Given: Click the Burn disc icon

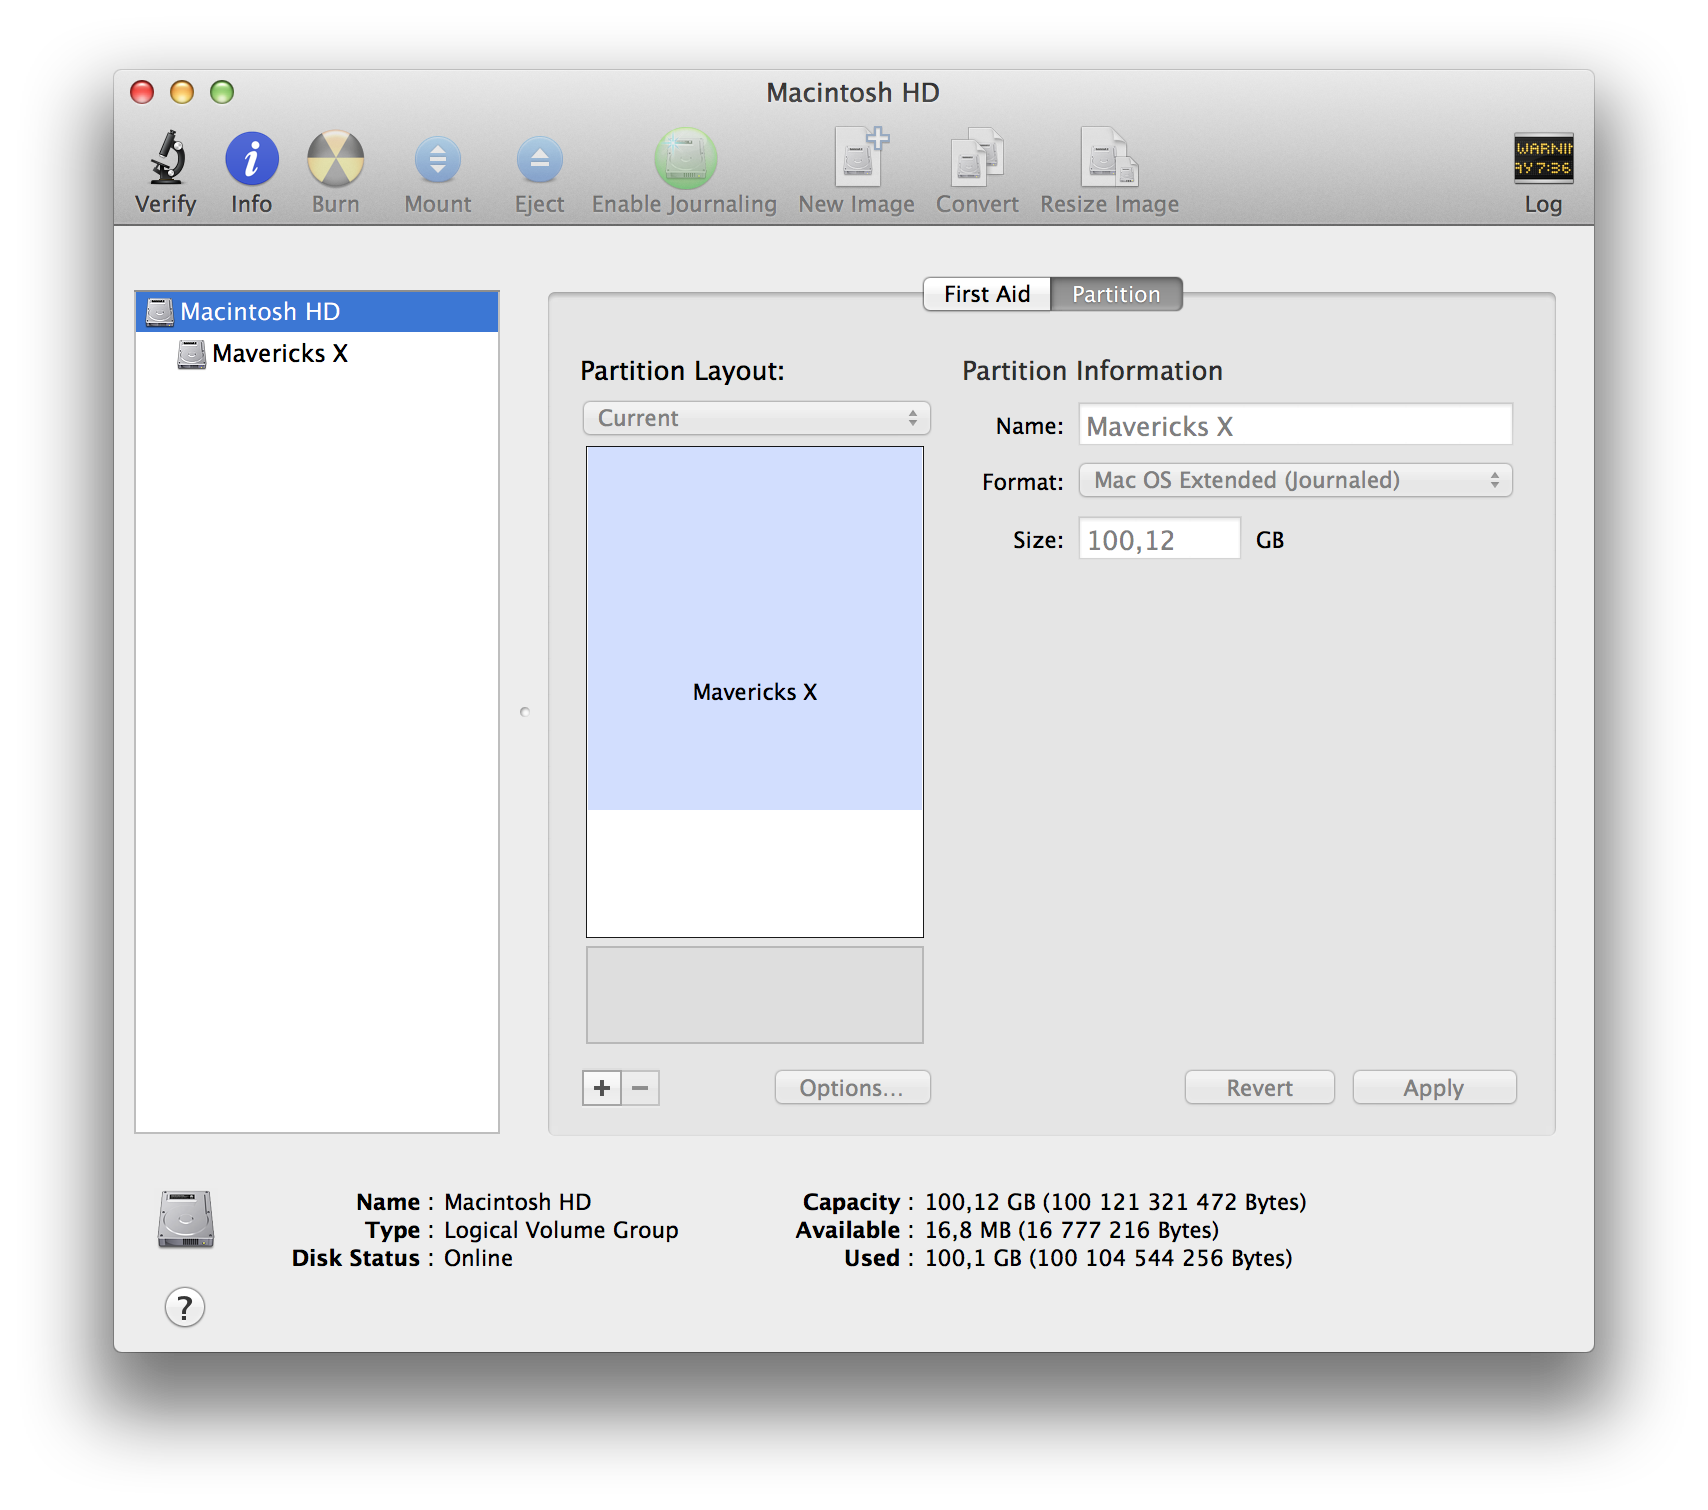Looking at the screenshot, I should pos(336,158).
